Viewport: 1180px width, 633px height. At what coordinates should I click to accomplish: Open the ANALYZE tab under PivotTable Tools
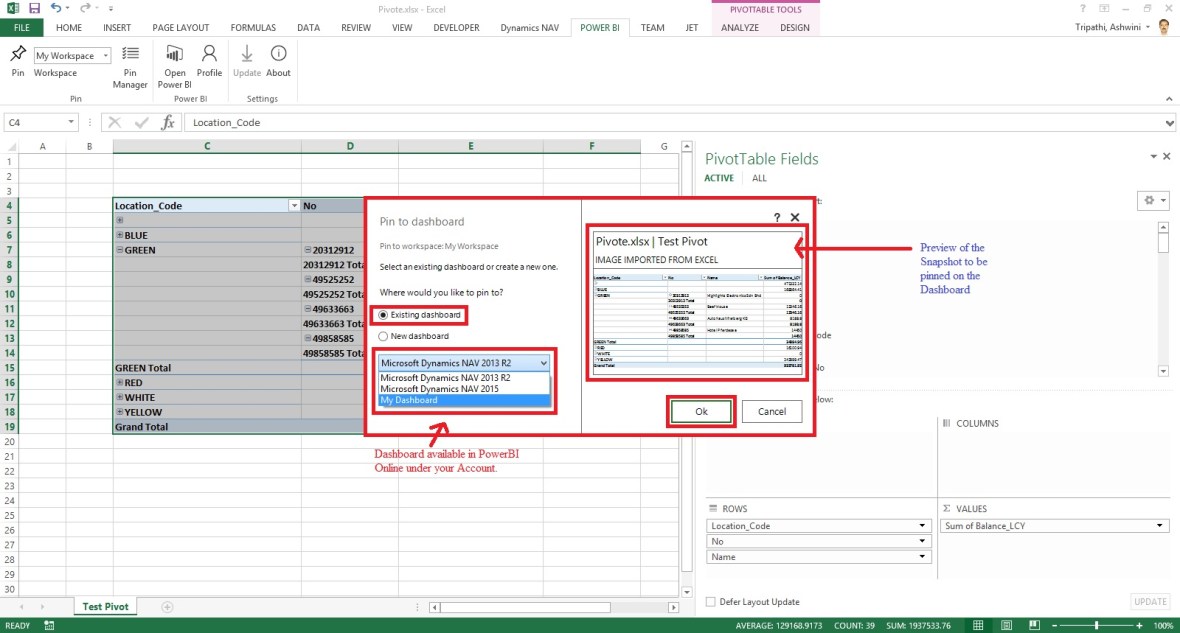tap(739, 27)
